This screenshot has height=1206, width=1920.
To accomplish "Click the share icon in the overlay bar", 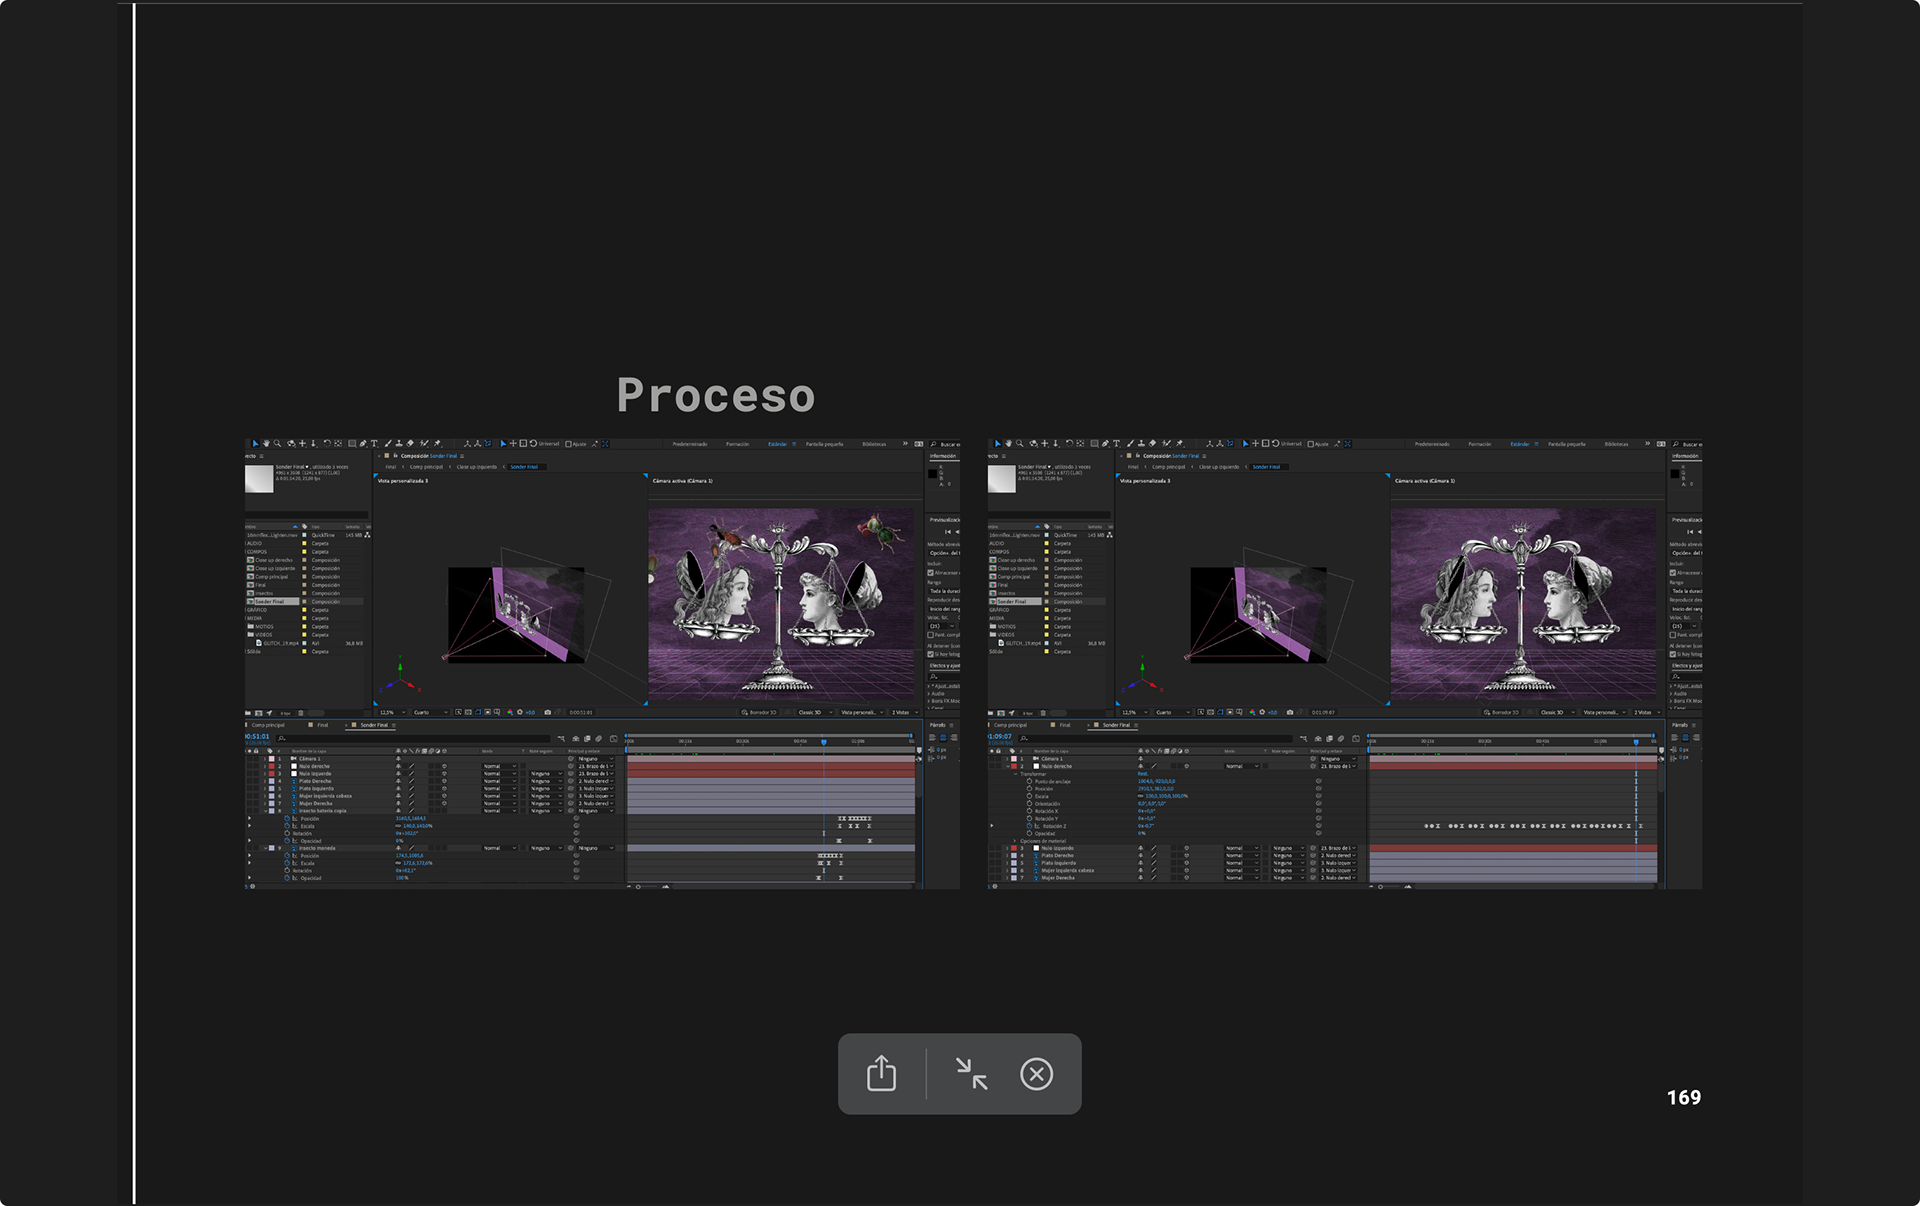I will tap(881, 1074).
